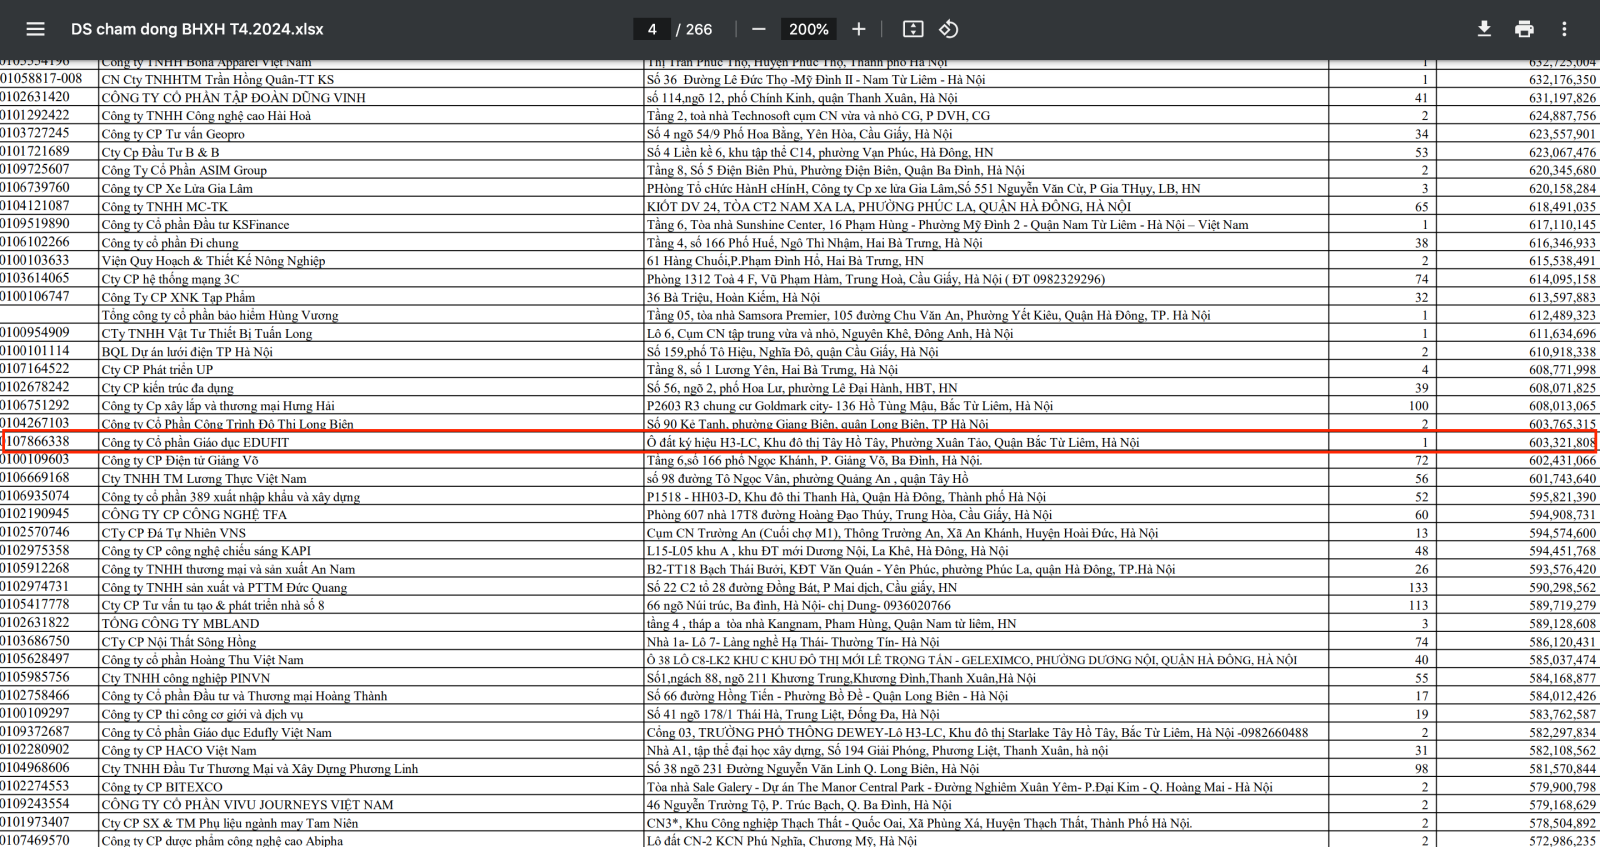Screen dimensions: 1600x847
Task: Select Công ty CP Điện tử Giảng Võ
Action: click(x=180, y=461)
